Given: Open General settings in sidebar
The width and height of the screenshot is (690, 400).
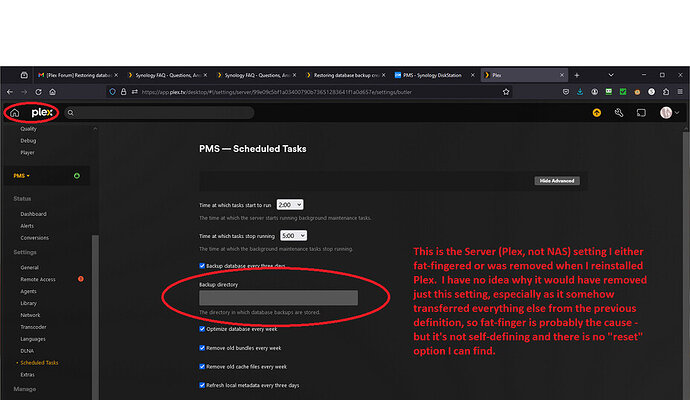Looking at the screenshot, I should point(29,268).
